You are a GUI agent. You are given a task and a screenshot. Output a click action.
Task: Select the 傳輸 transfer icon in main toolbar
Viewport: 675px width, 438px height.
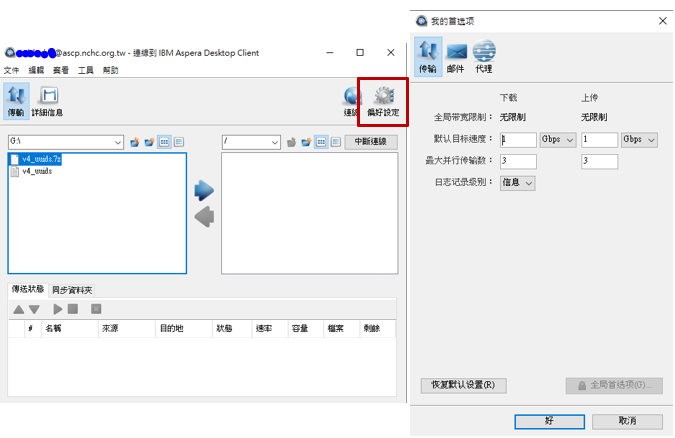pyautogui.click(x=16, y=100)
